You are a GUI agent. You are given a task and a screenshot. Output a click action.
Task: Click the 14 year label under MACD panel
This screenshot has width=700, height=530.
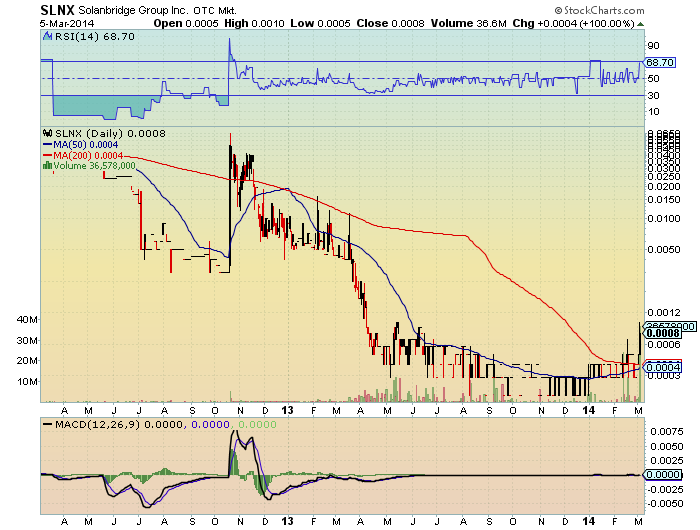pyautogui.click(x=589, y=521)
